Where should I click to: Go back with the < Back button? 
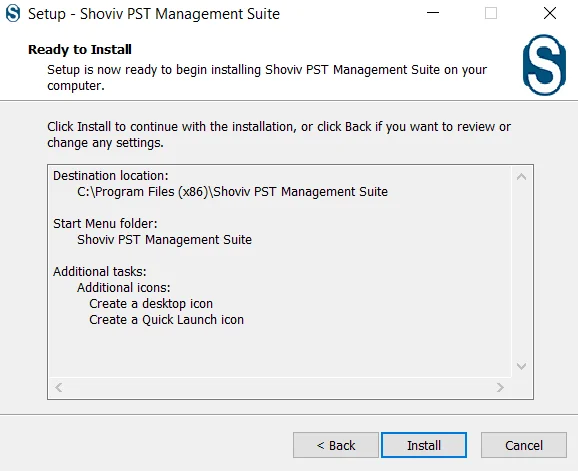336,445
